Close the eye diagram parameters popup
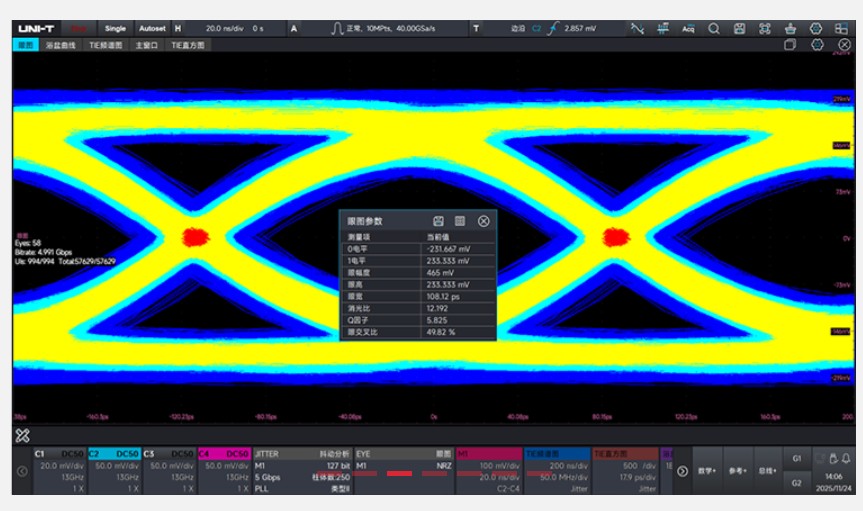Screen dimensions: 863x511 pyautogui.click(x=483, y=221)
